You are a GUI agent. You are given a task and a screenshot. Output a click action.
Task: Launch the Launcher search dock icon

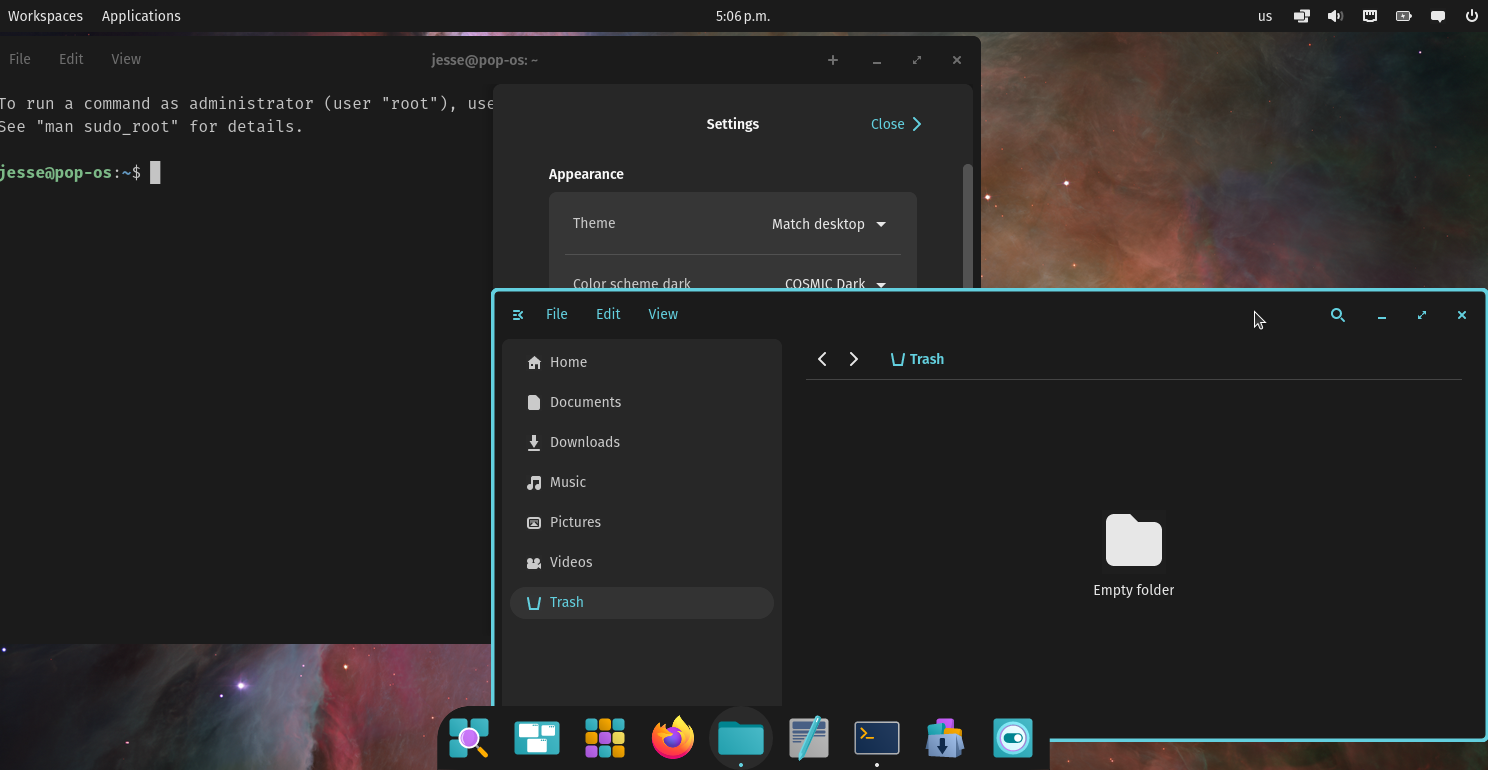469,738
